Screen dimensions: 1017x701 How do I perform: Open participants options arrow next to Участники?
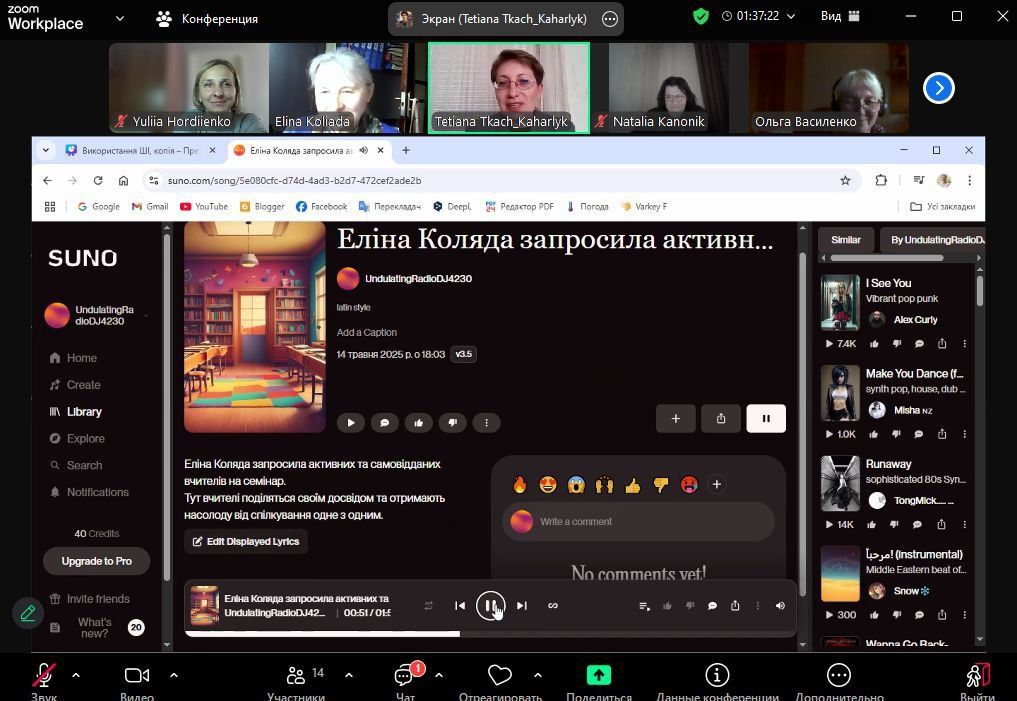[x=349, y=675]
